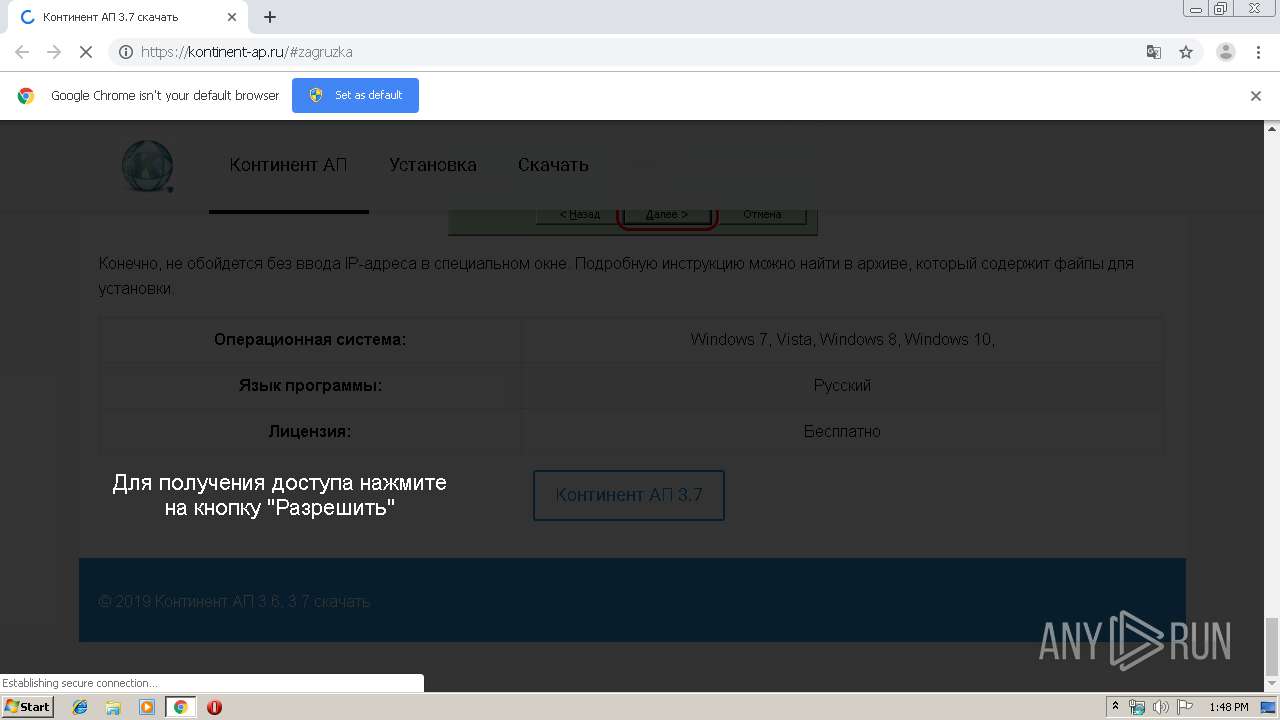Viewport: 1280px width, 720px height.
Task: Click the Windows Start button
Action: [28, 707]
